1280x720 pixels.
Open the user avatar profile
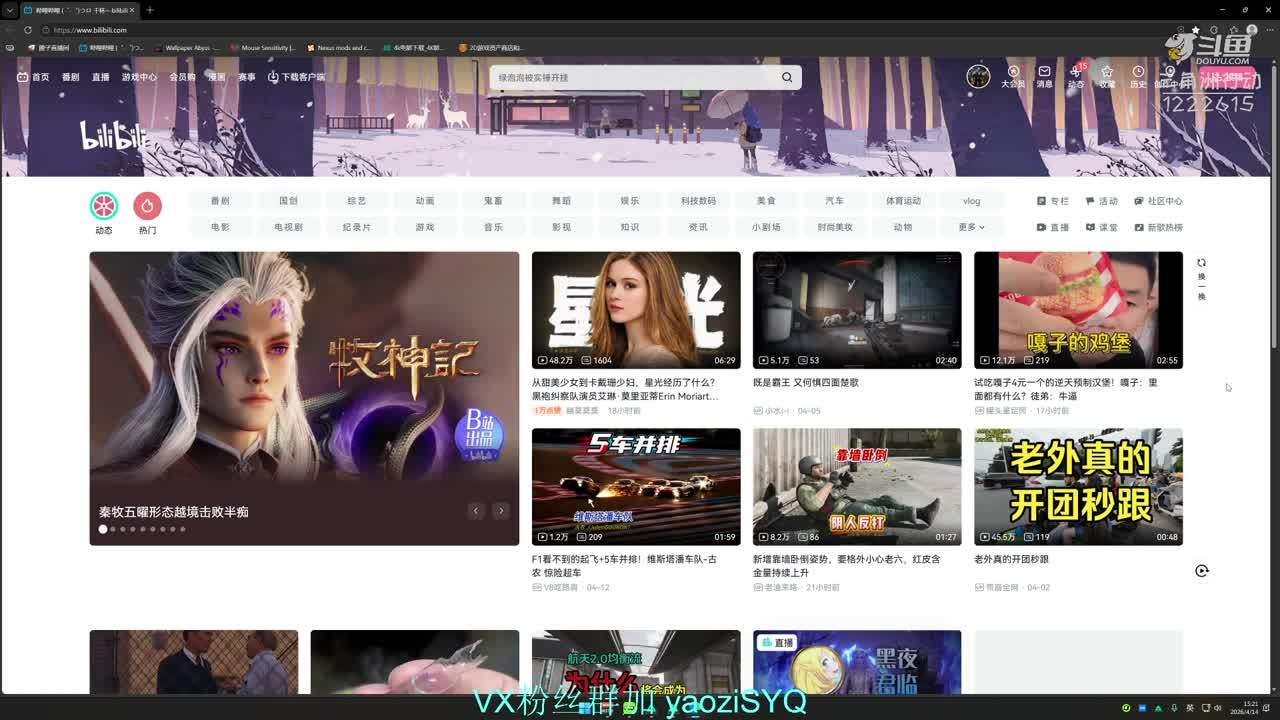tap(978, 76)
